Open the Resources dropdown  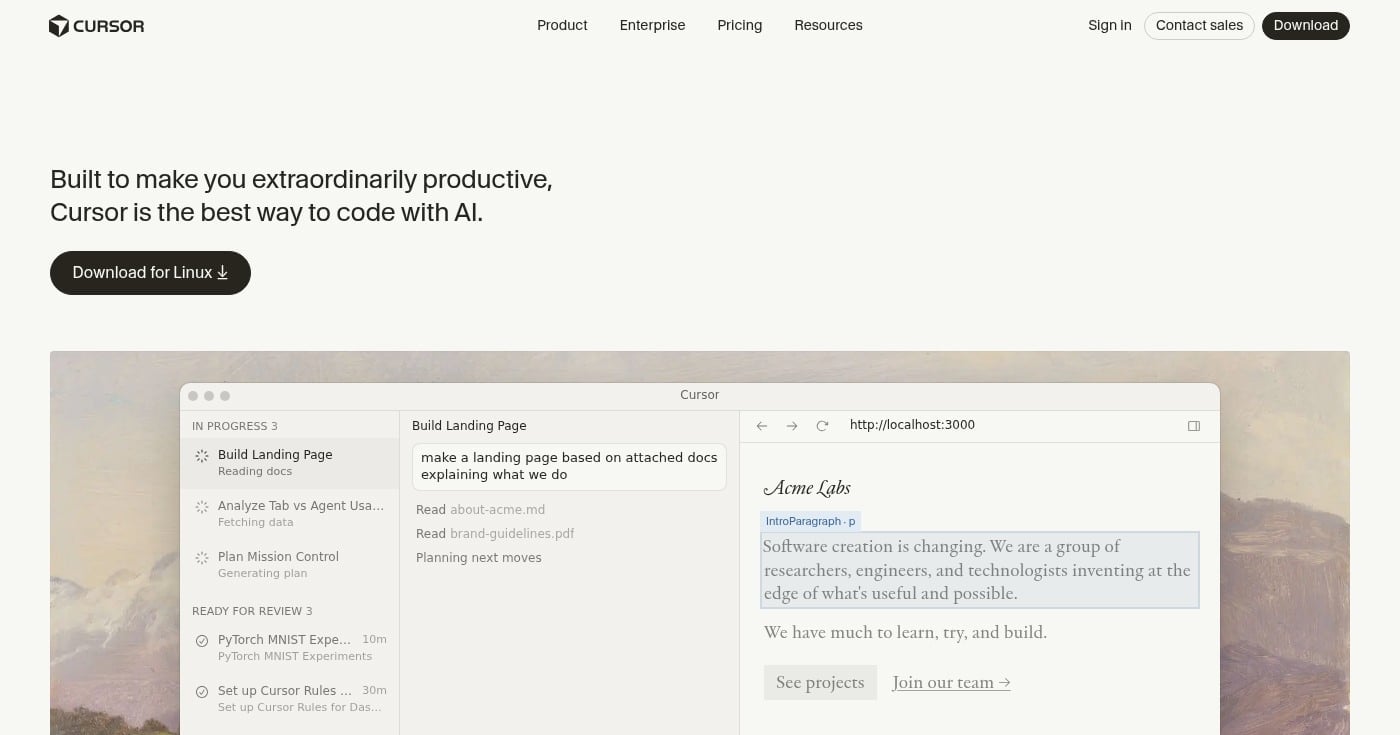[x=828, y=25]
